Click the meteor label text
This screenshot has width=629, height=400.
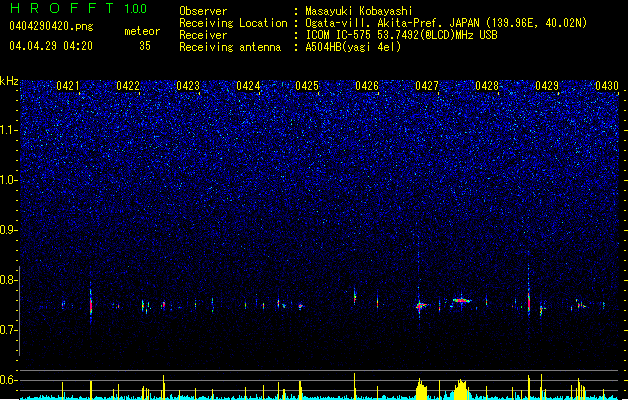(142, 31)
